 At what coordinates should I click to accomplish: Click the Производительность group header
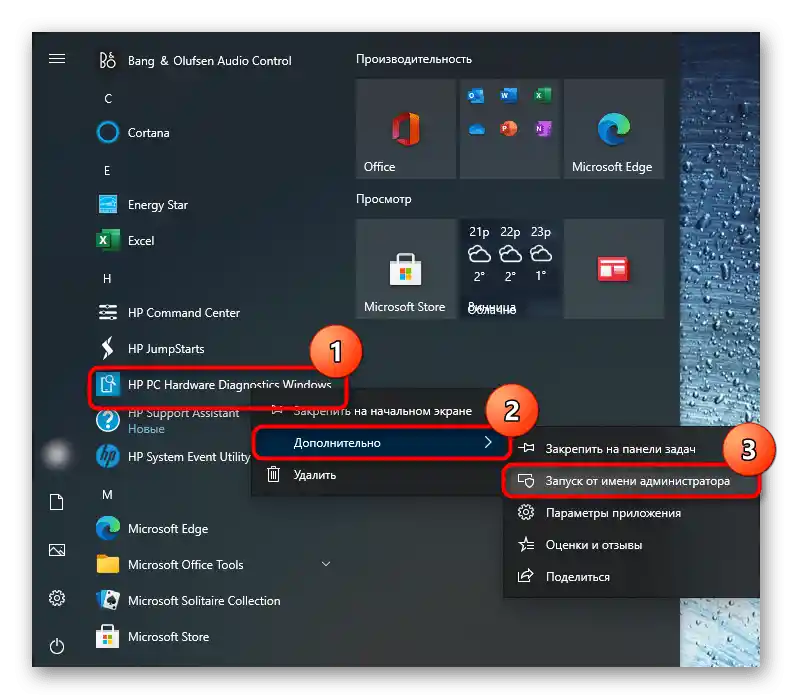414,59
